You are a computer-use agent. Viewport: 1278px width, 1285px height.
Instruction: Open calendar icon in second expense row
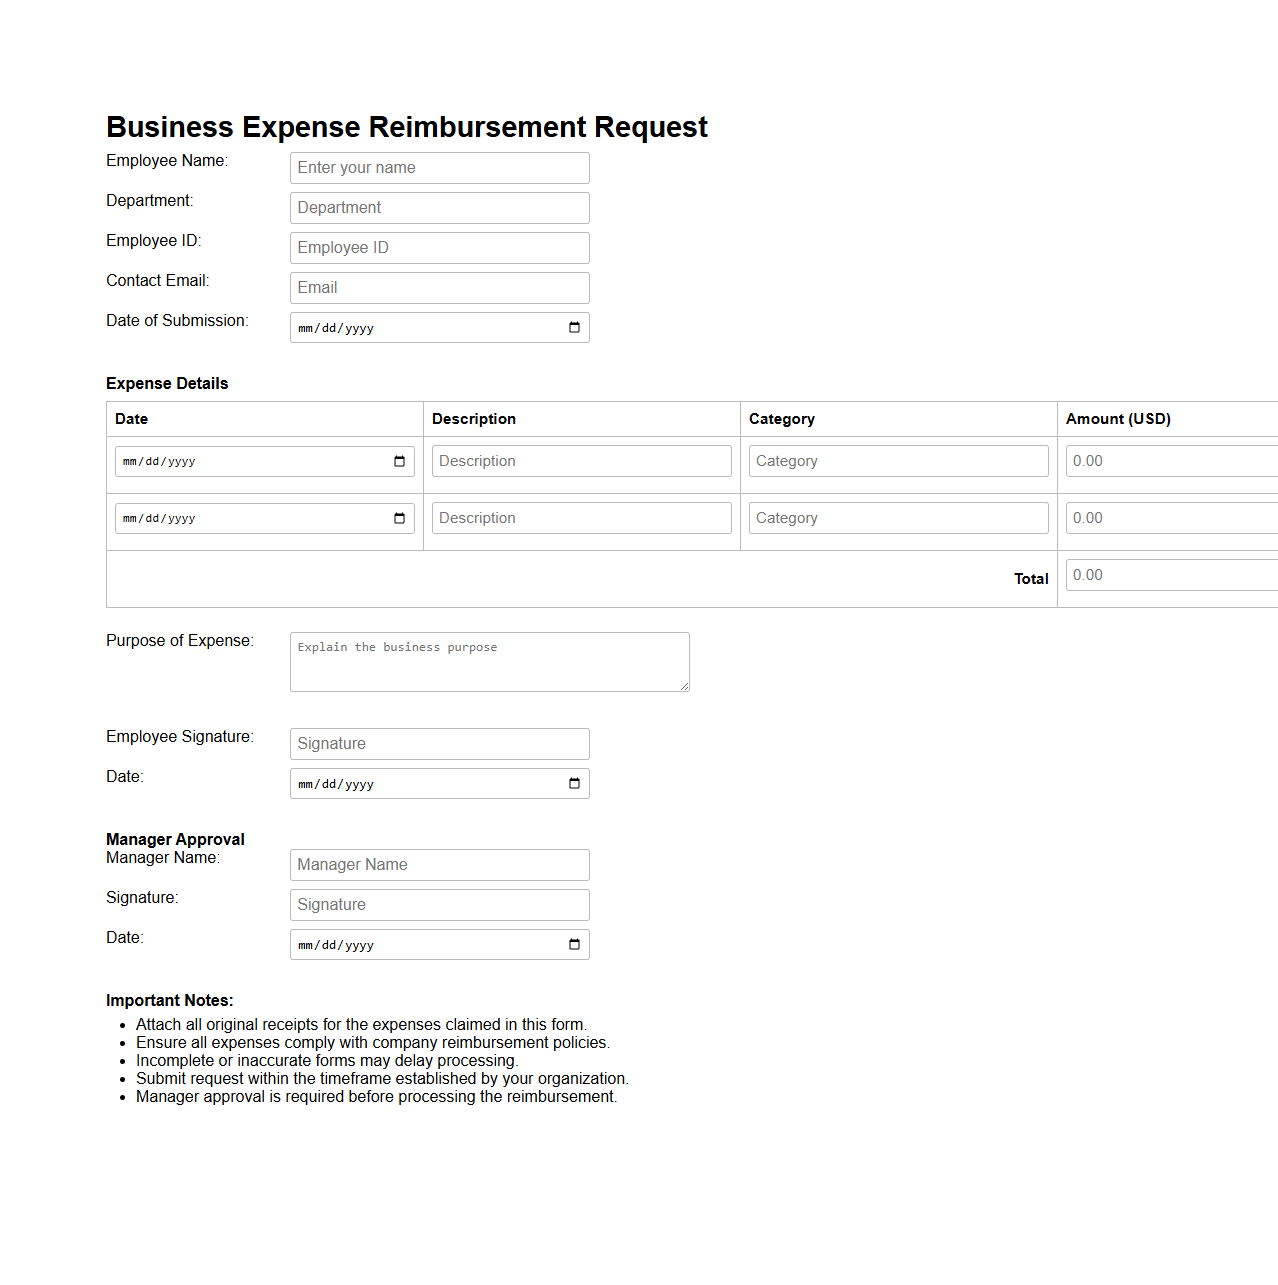399,518
